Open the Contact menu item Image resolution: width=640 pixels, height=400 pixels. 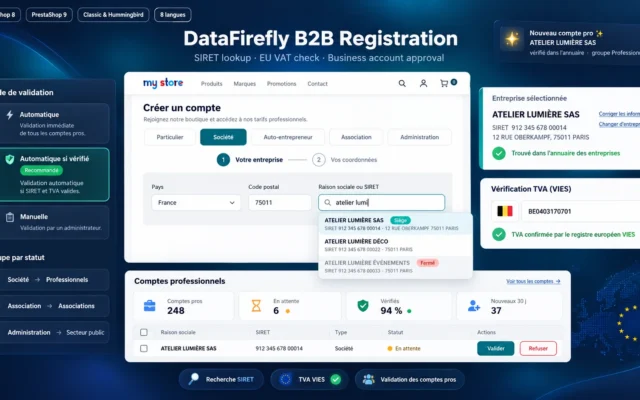point(317,84)
